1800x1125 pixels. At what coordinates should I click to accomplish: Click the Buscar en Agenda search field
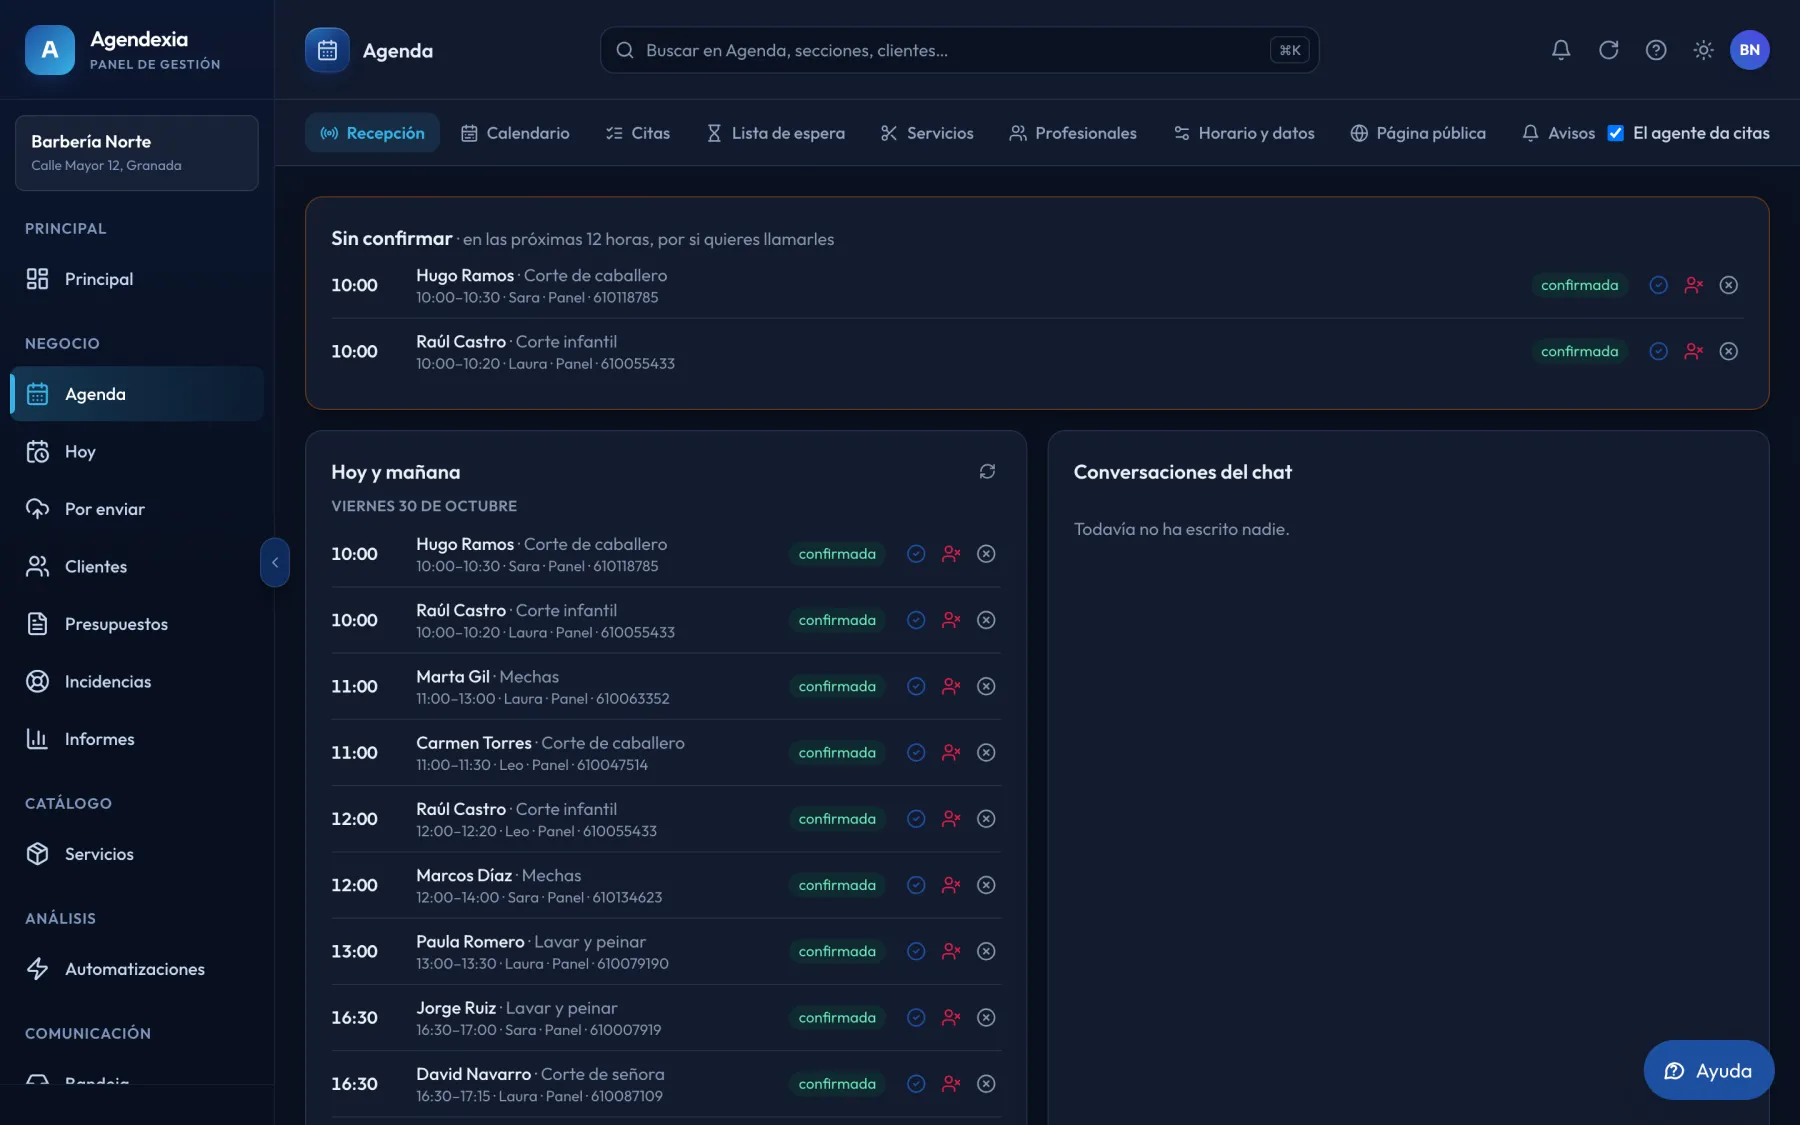(959, 50)
